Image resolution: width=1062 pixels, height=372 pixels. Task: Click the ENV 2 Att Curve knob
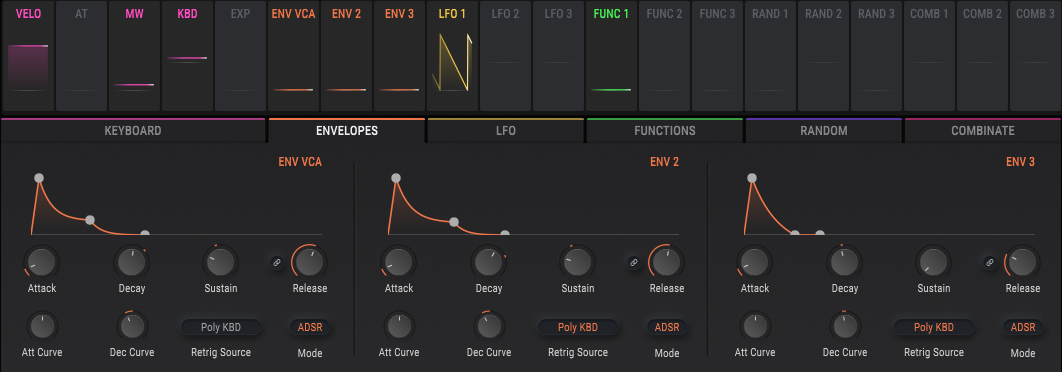[x=399, y=327]
